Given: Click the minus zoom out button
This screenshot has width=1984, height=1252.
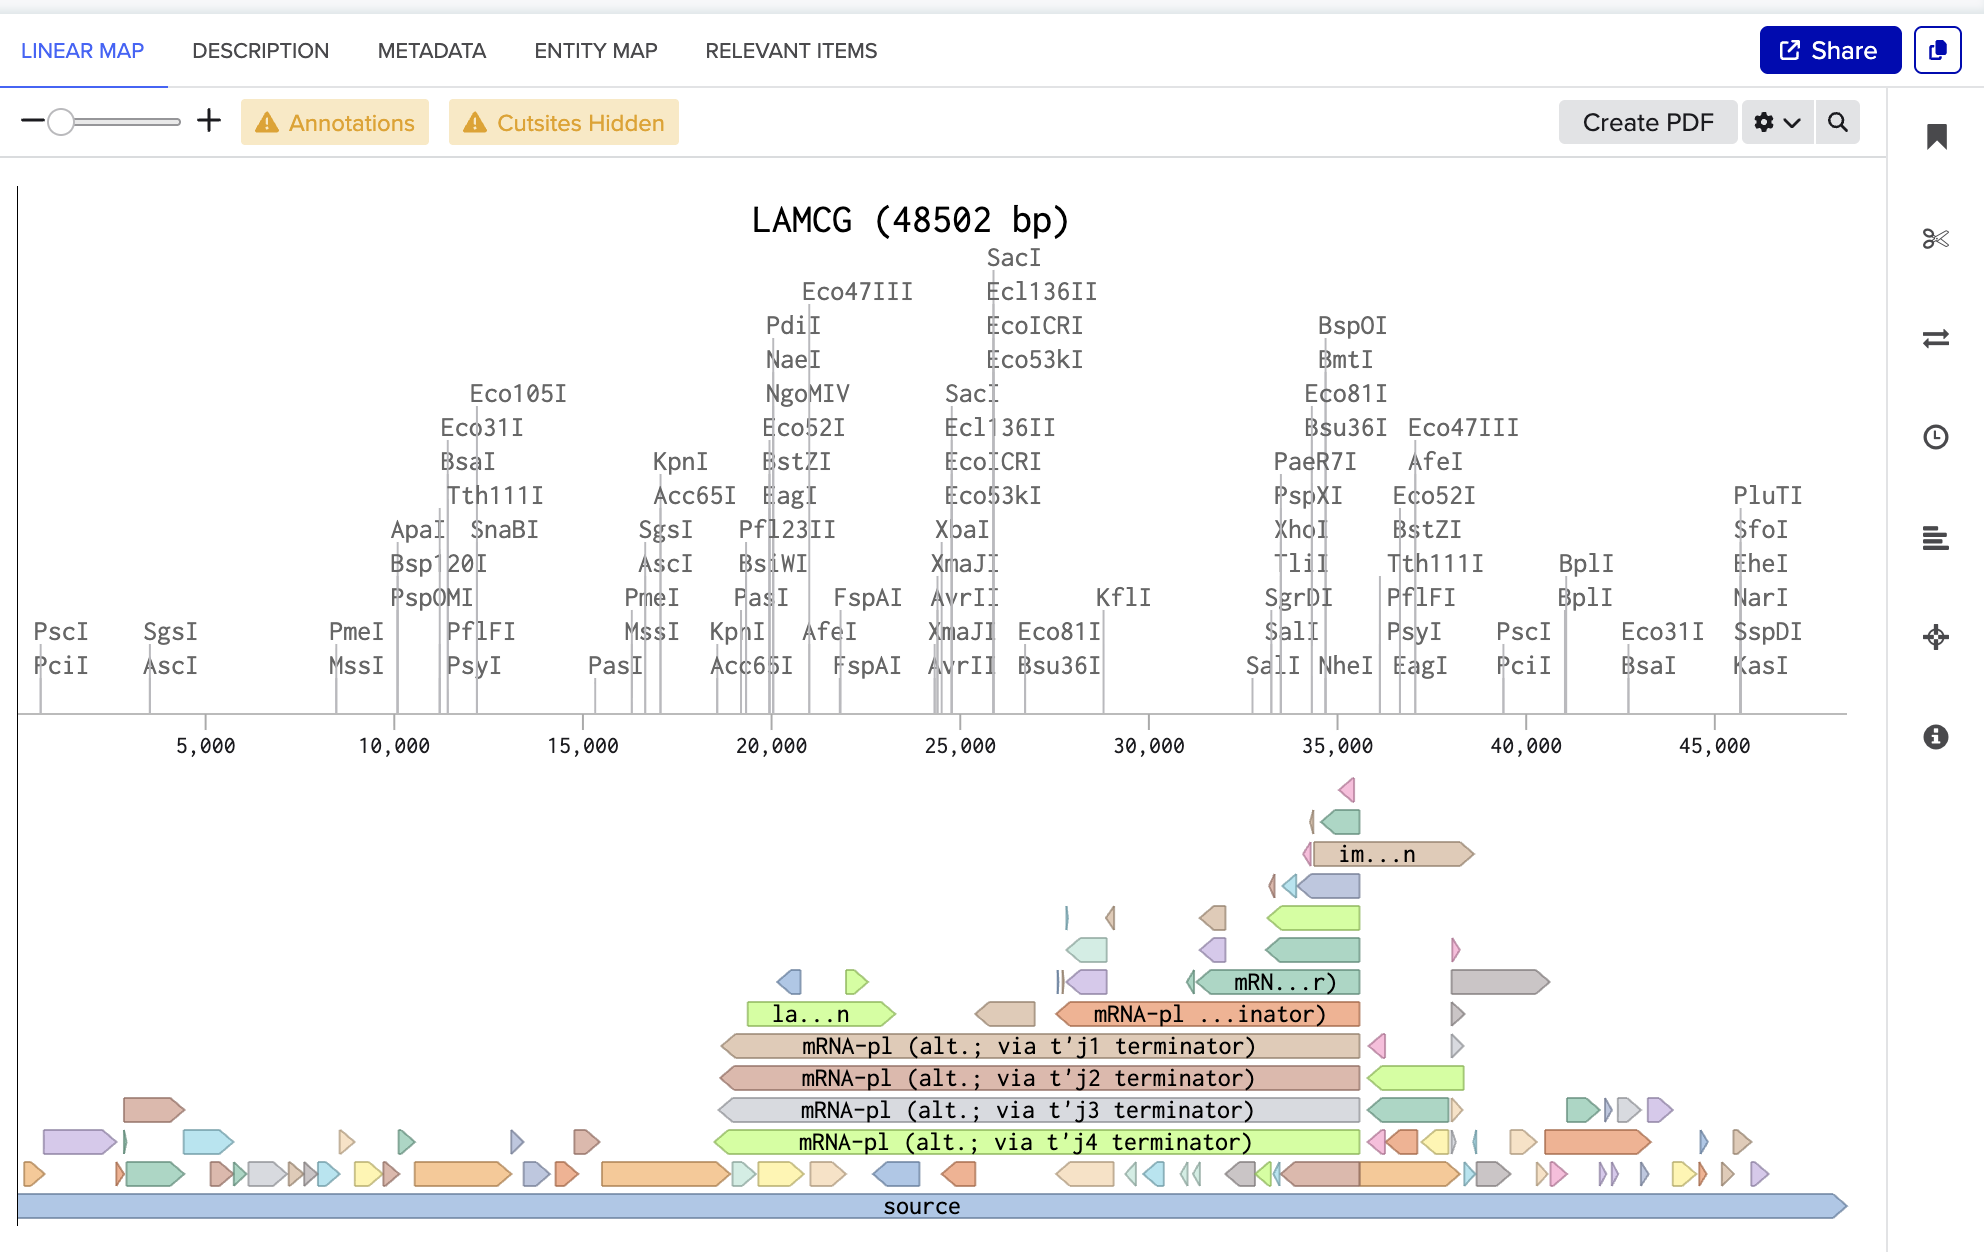Looking at the screenshot, I should (32, 121).
